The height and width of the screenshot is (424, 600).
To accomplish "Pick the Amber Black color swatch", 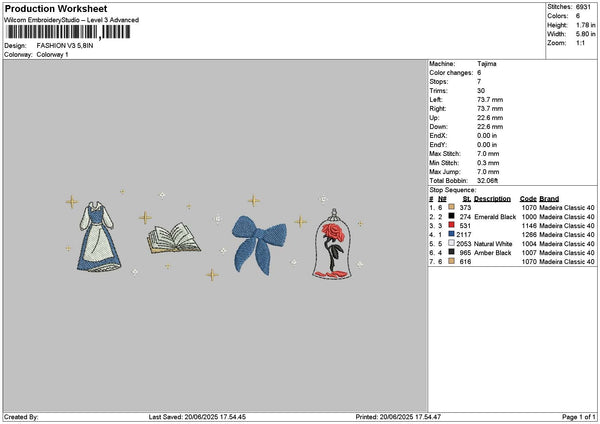I will click(452, 252).
